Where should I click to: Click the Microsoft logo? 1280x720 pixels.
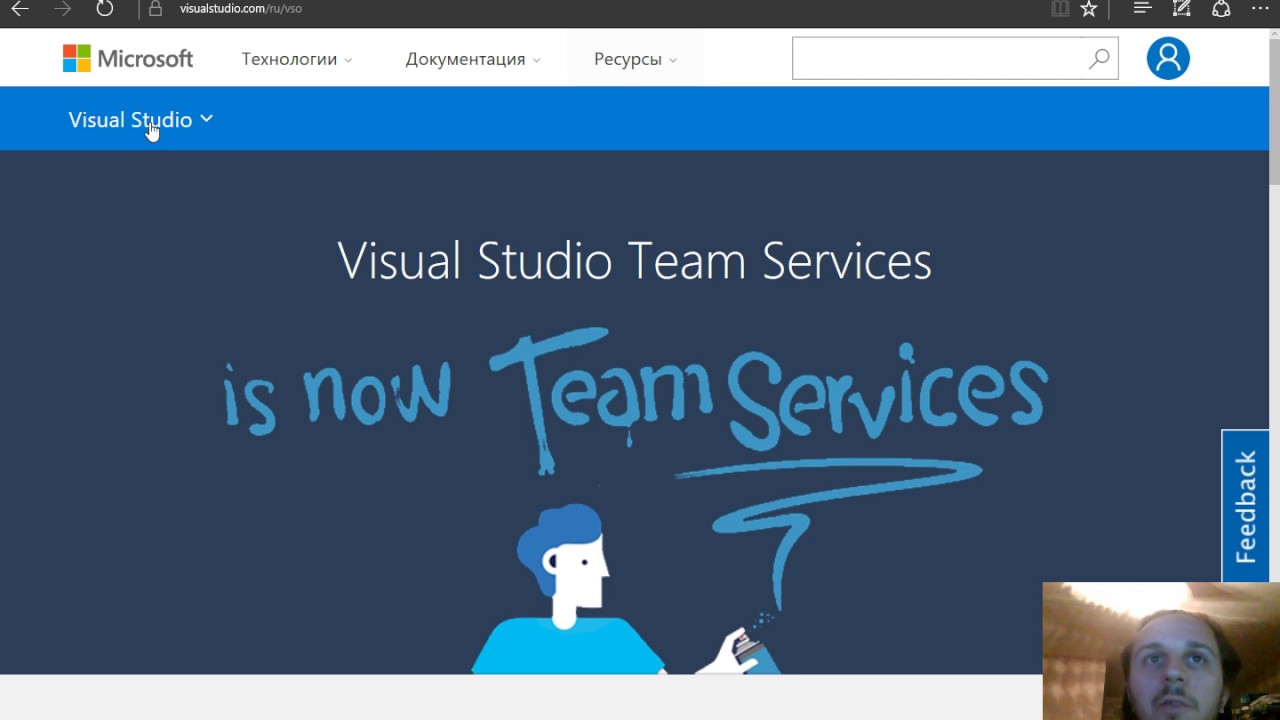(x=128, y=58)
